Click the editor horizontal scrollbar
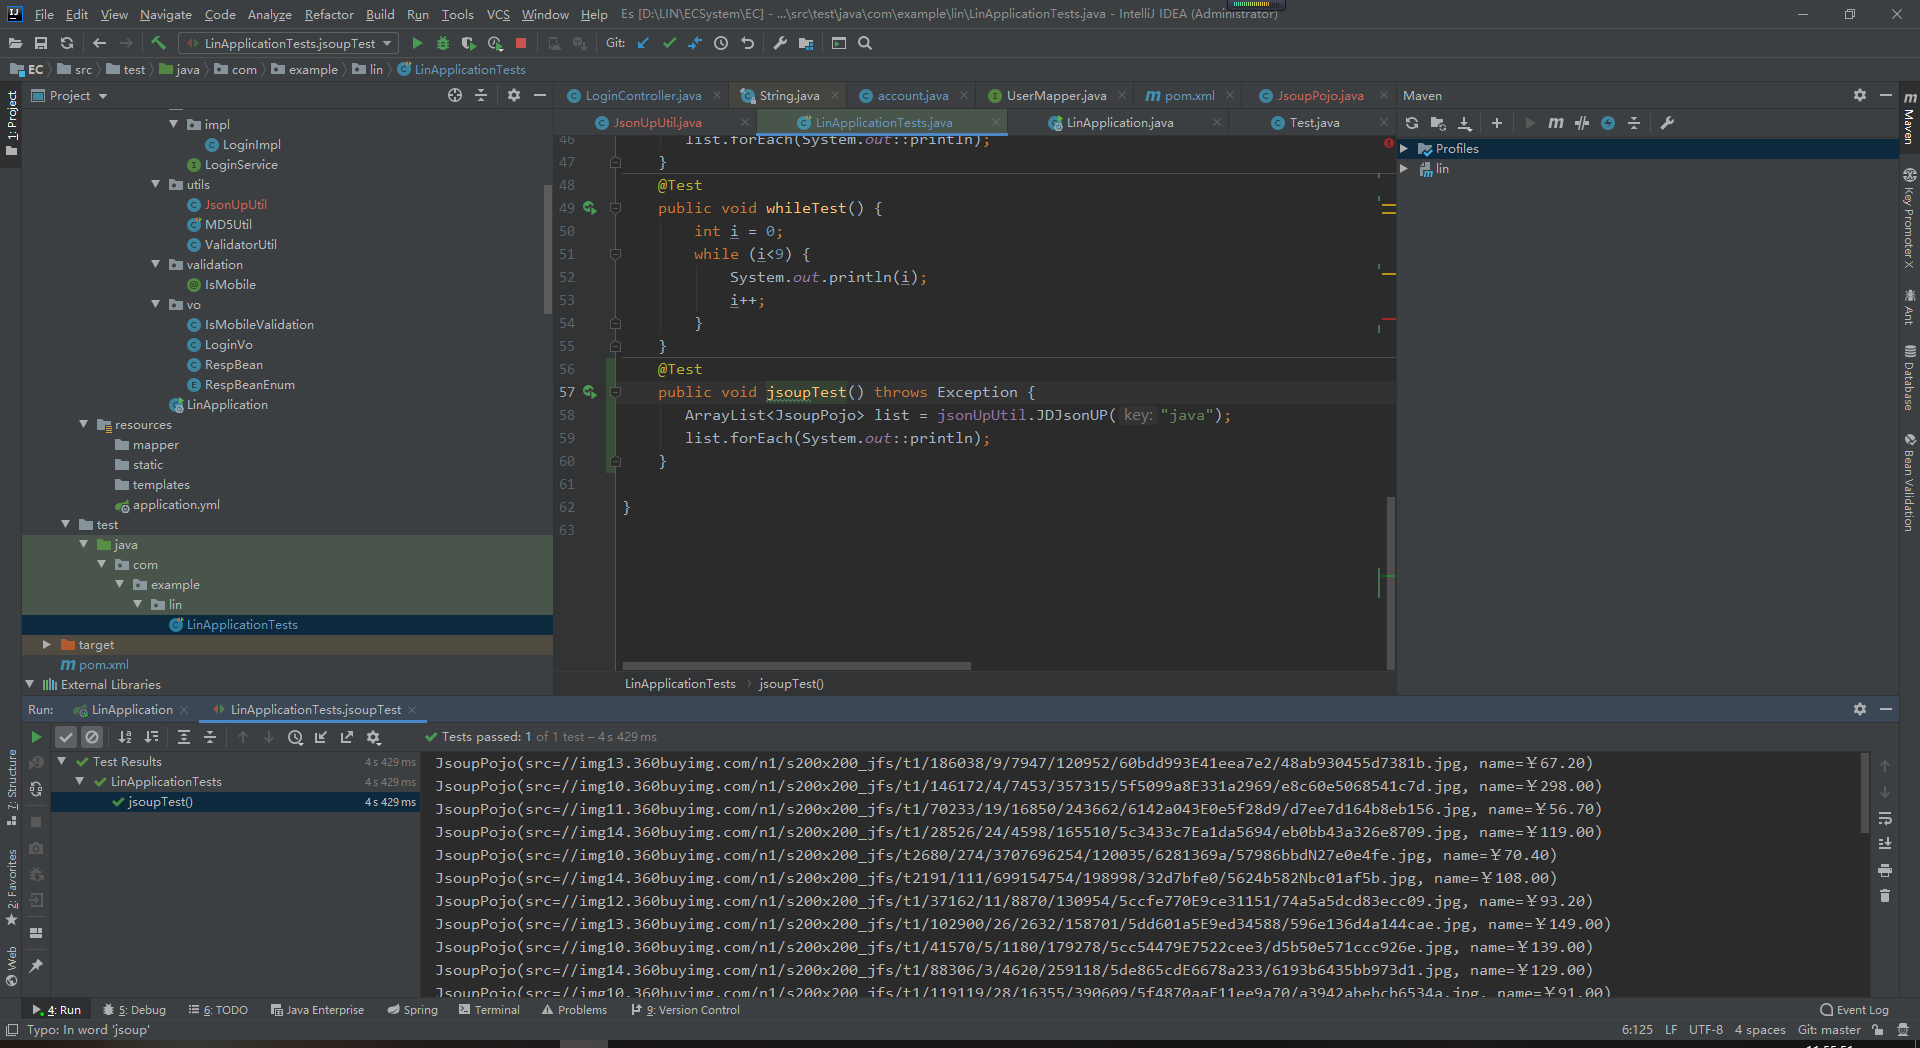 click(x=796, y=665)
